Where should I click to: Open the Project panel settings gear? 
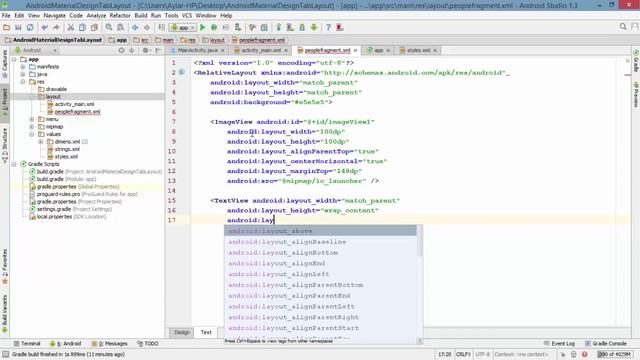point(146,50)
